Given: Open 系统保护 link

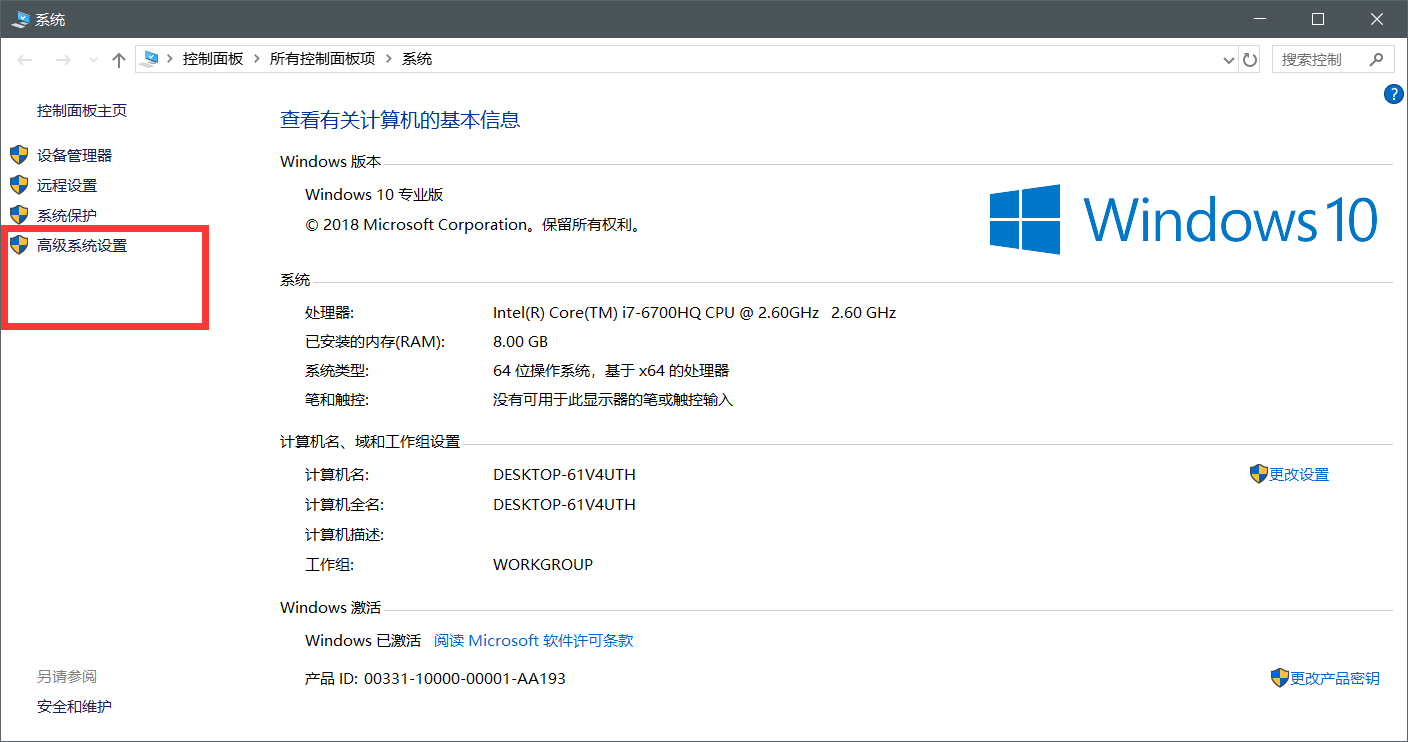Looking at the screenshot, I should (67, 215).
